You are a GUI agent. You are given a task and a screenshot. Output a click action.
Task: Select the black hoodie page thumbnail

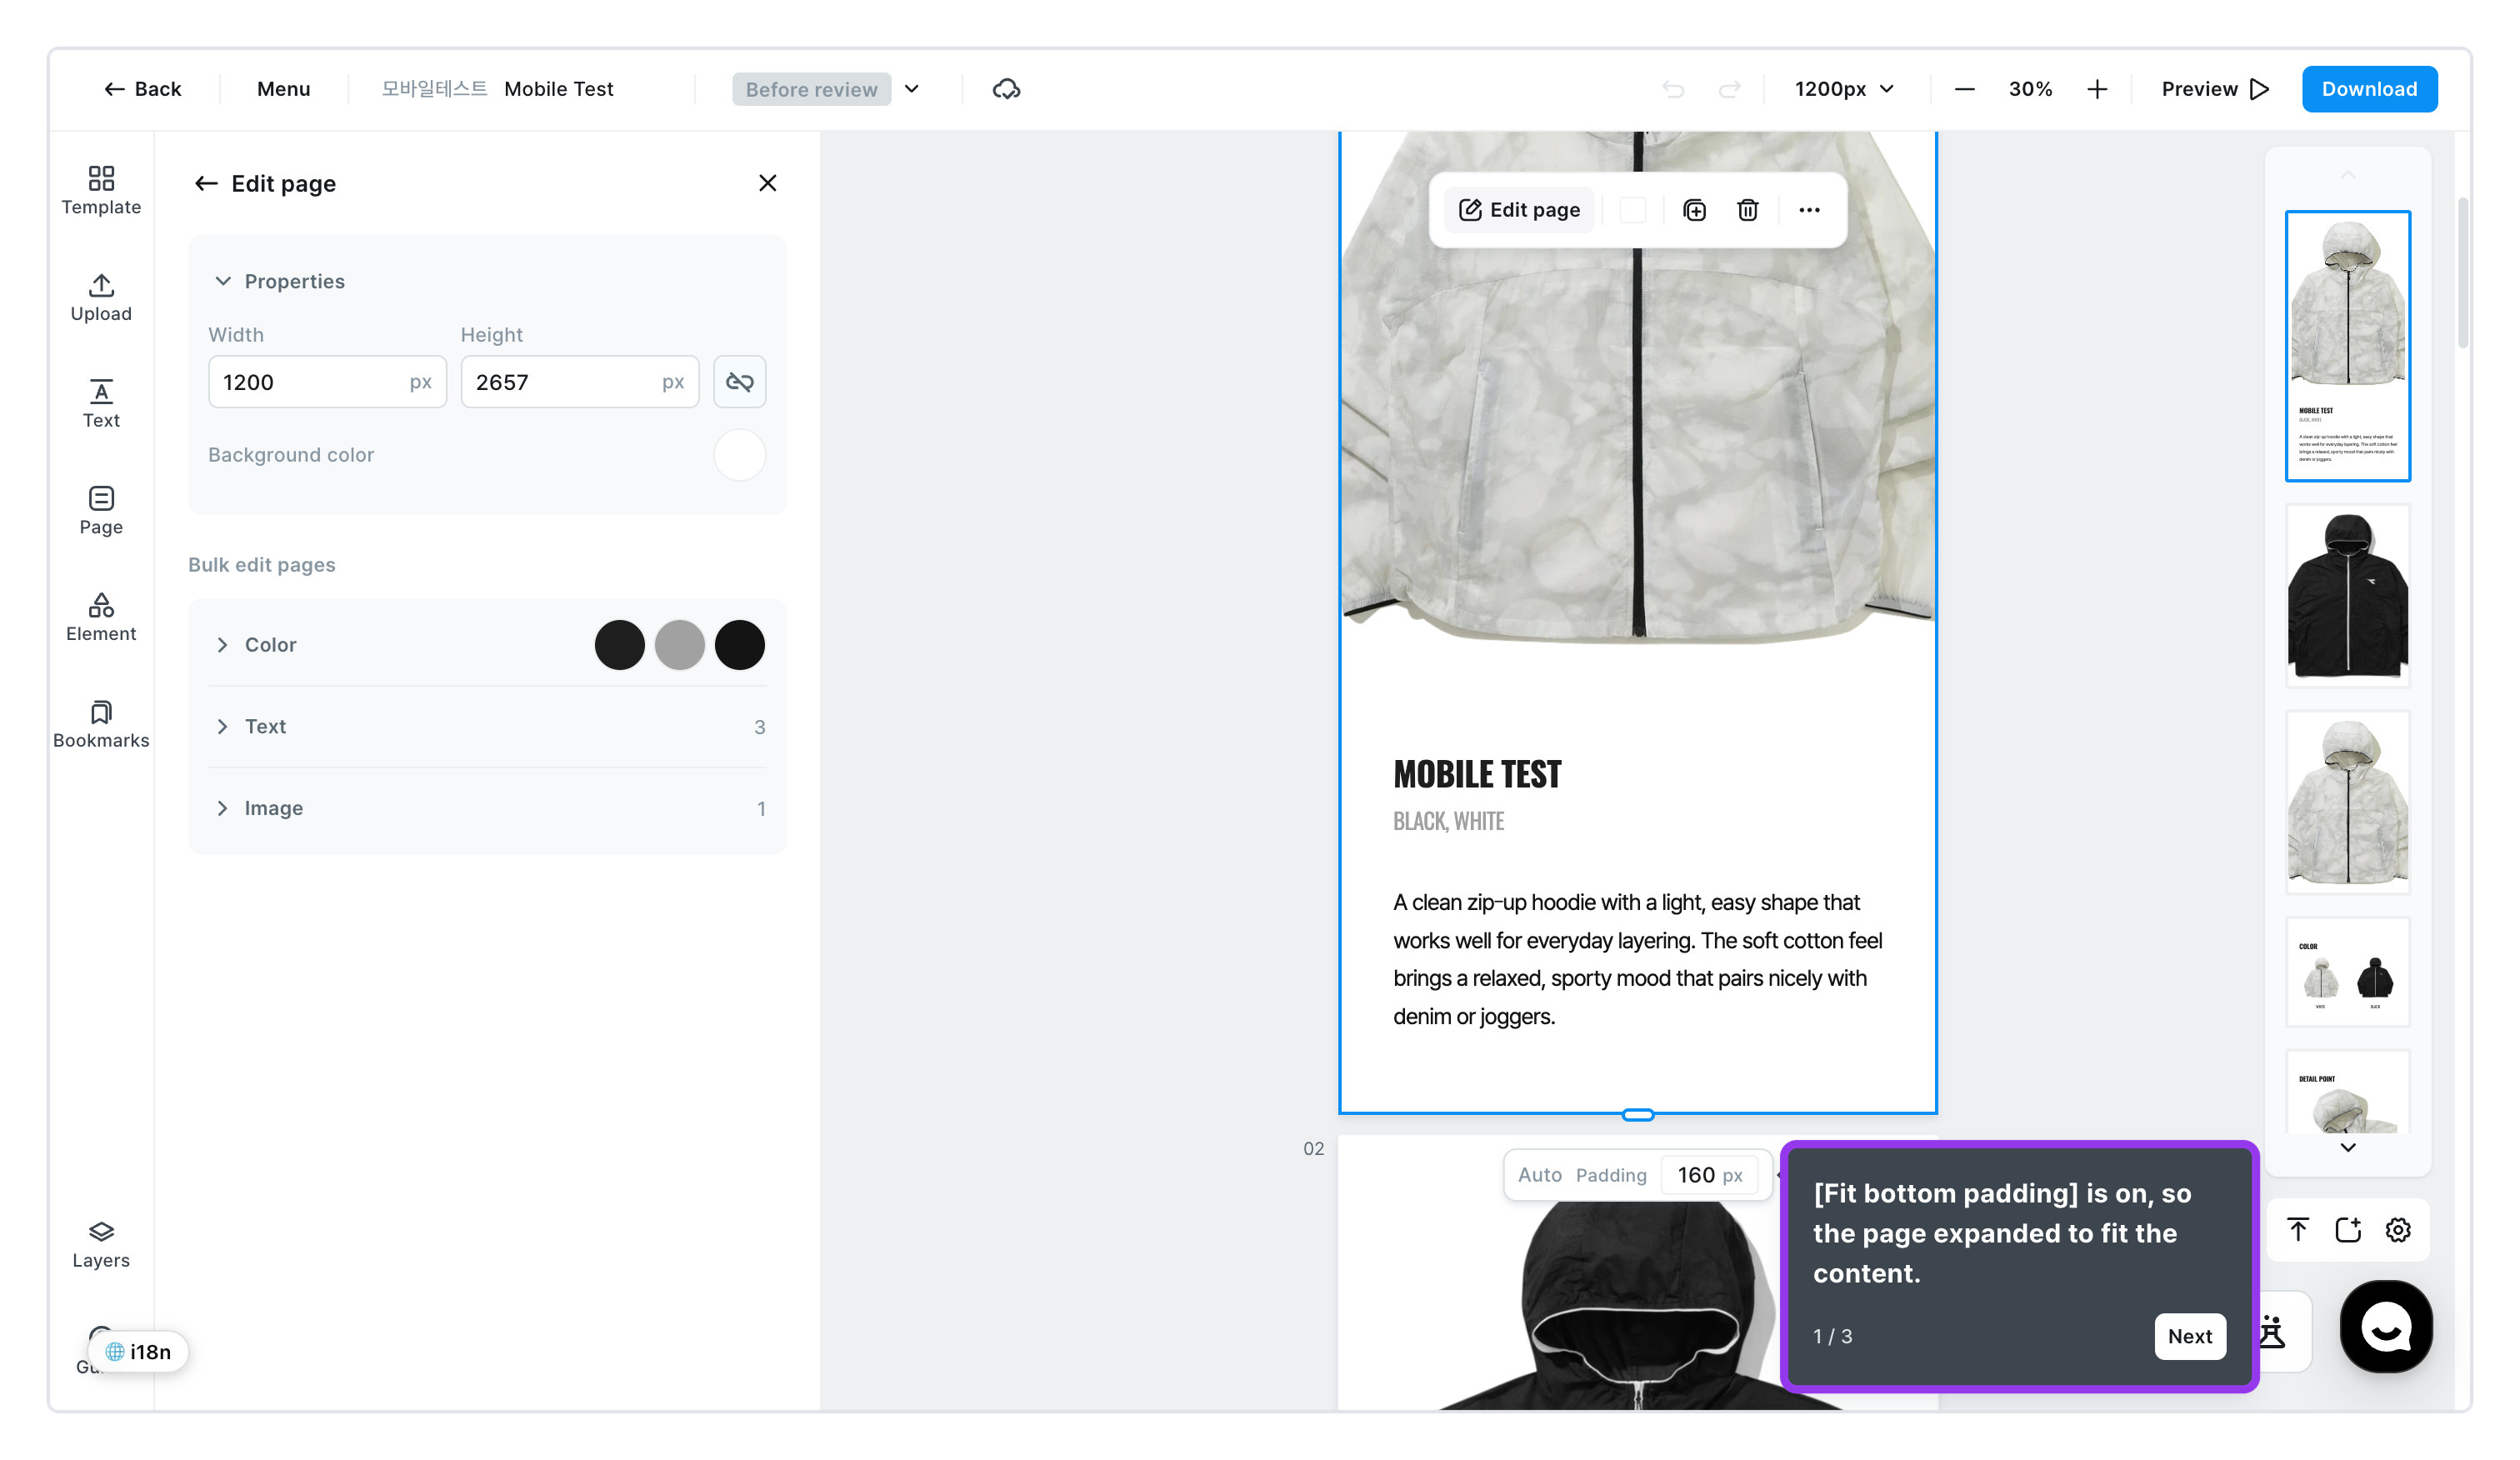click(x=2347, y=596)
